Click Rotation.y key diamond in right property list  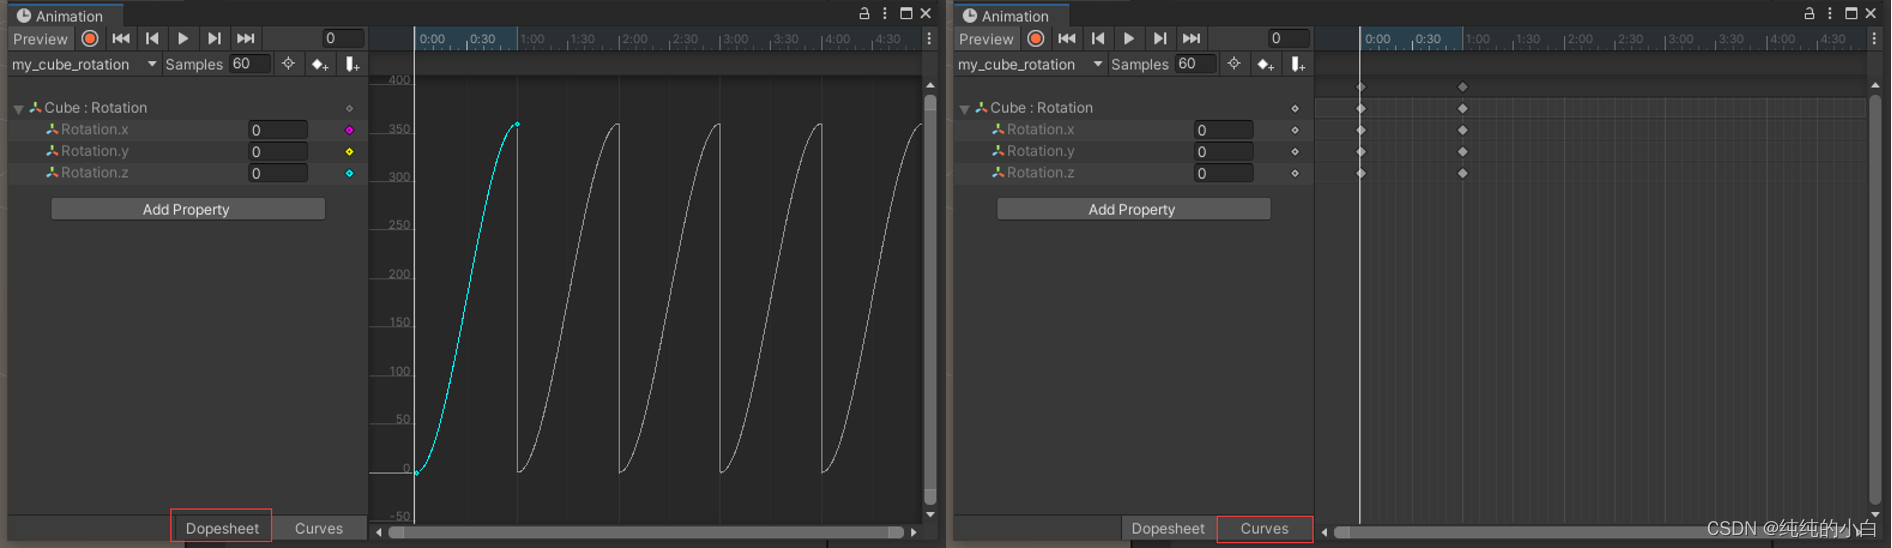pos(1295,152)
